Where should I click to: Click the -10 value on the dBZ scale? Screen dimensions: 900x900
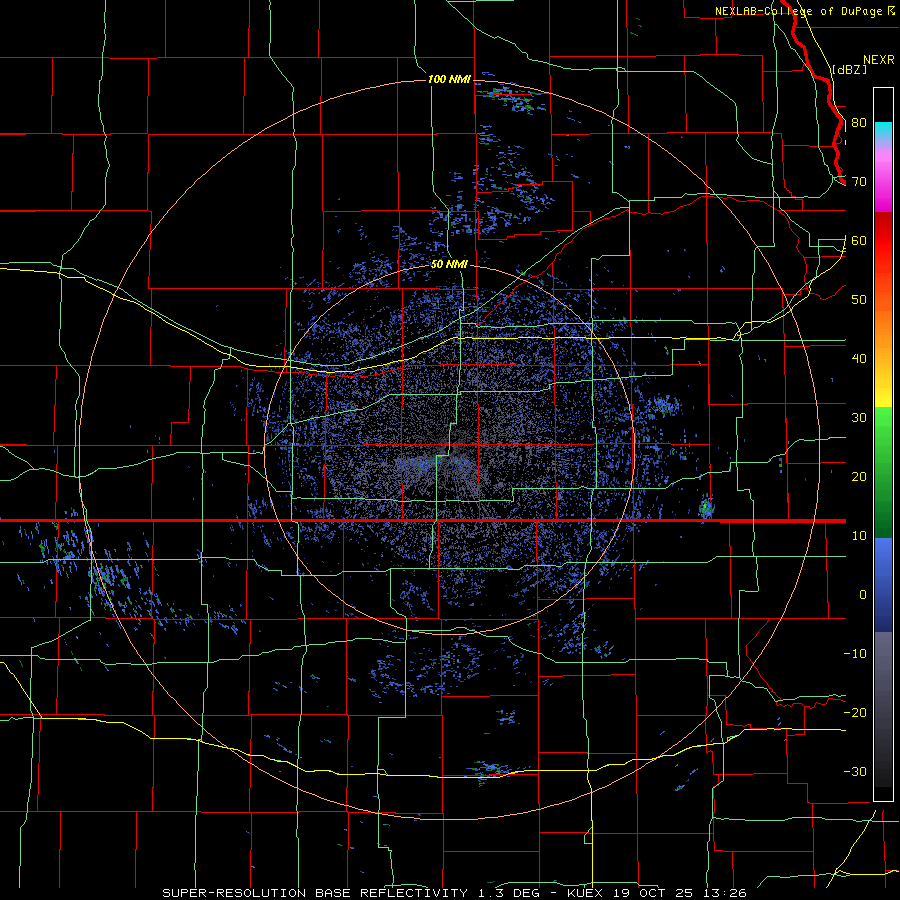(x=855, y=654)
